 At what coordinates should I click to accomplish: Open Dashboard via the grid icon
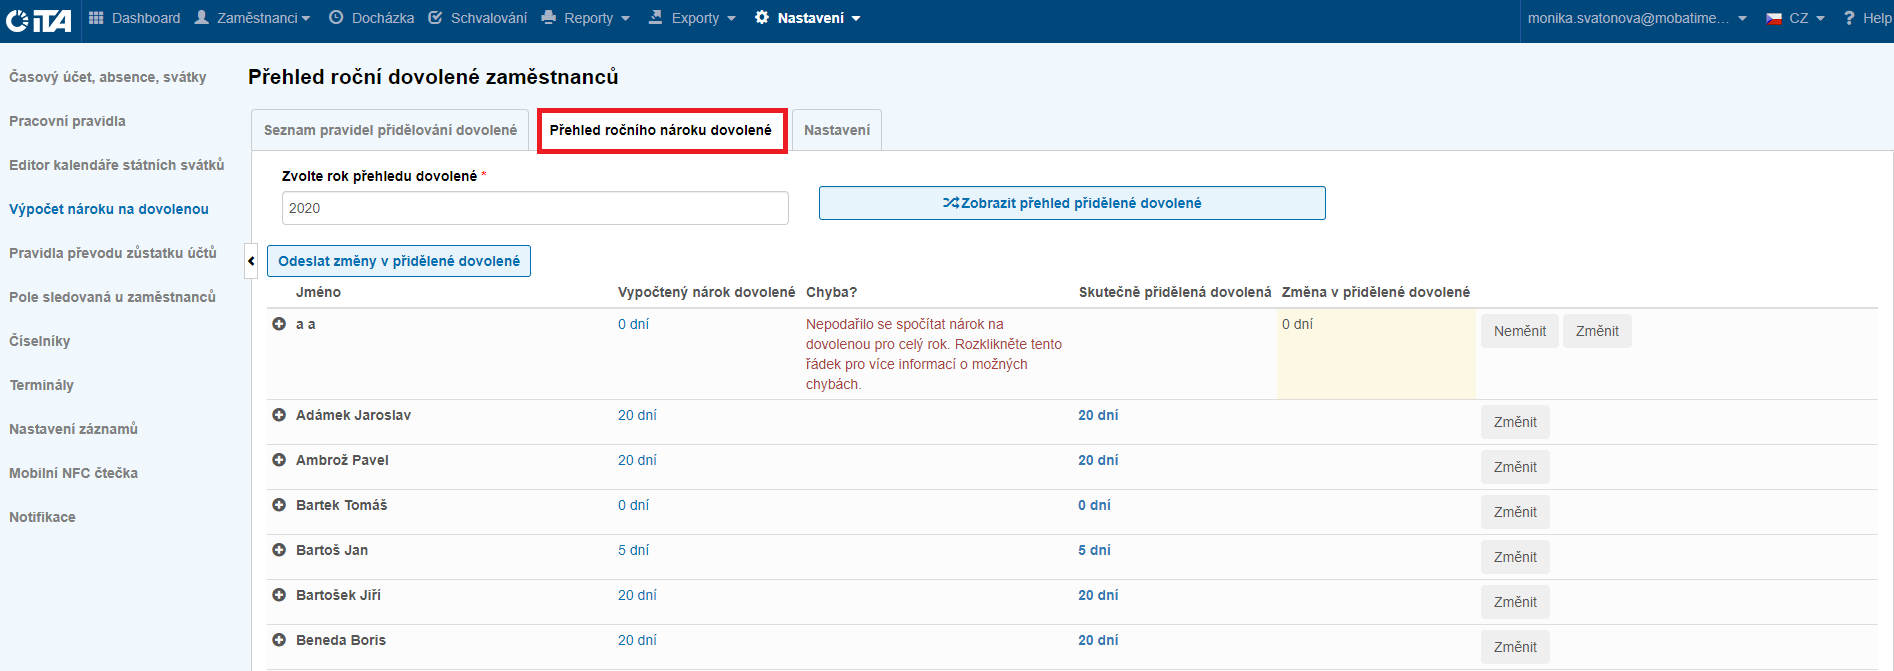coord(96,18)
